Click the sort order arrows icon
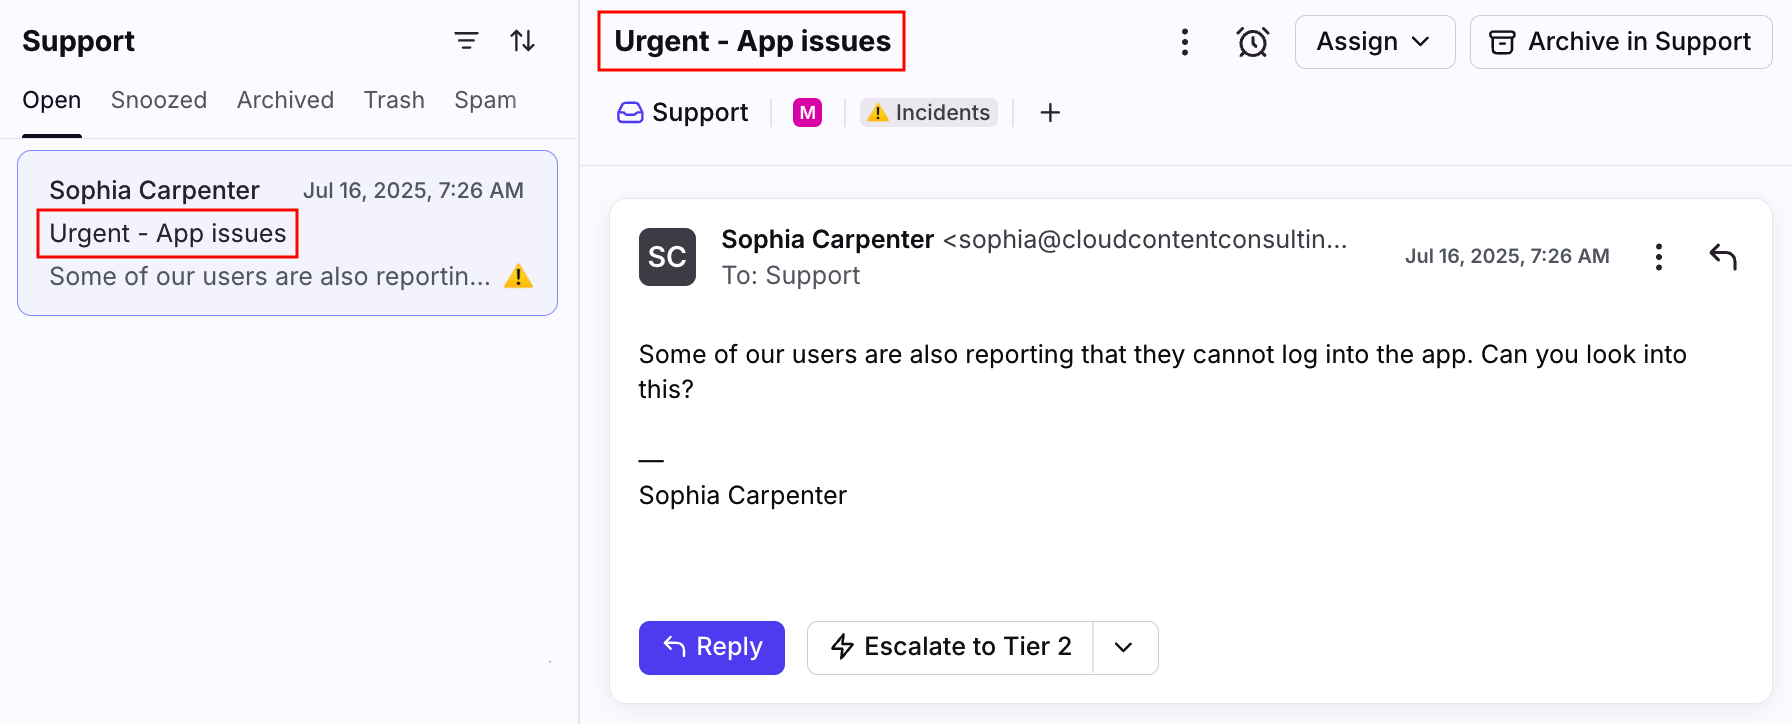The width and height of the screenshot is (1792, 724). click(x=522, y=41)
